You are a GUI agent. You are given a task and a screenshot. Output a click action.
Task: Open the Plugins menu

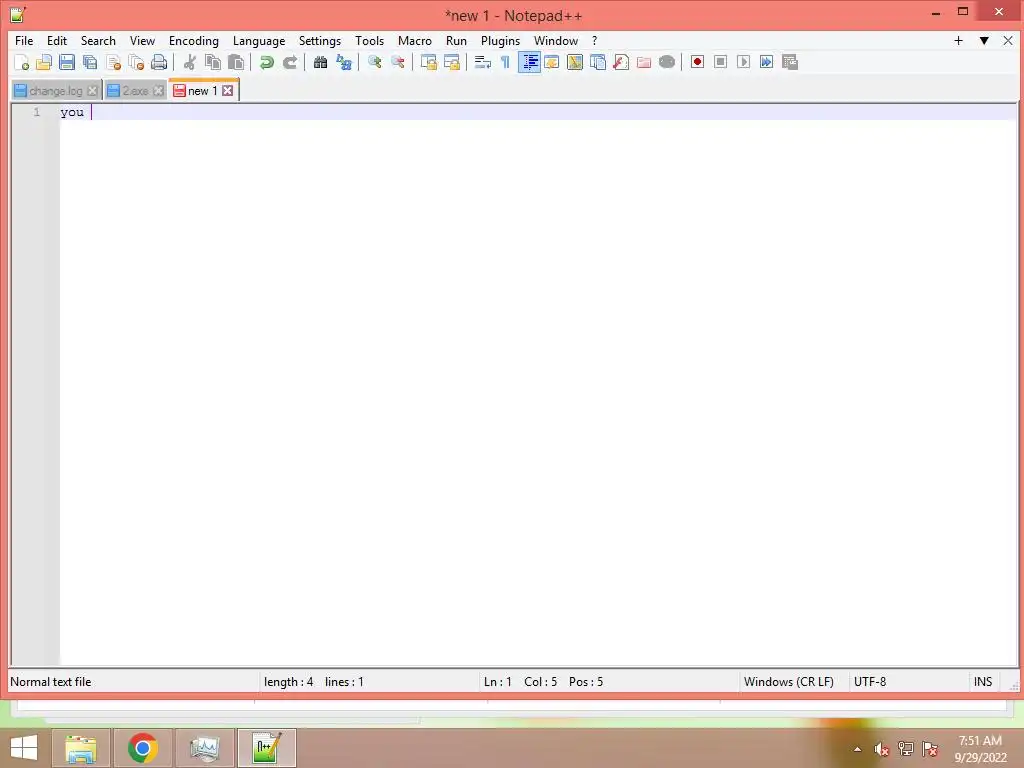(500, 40)
